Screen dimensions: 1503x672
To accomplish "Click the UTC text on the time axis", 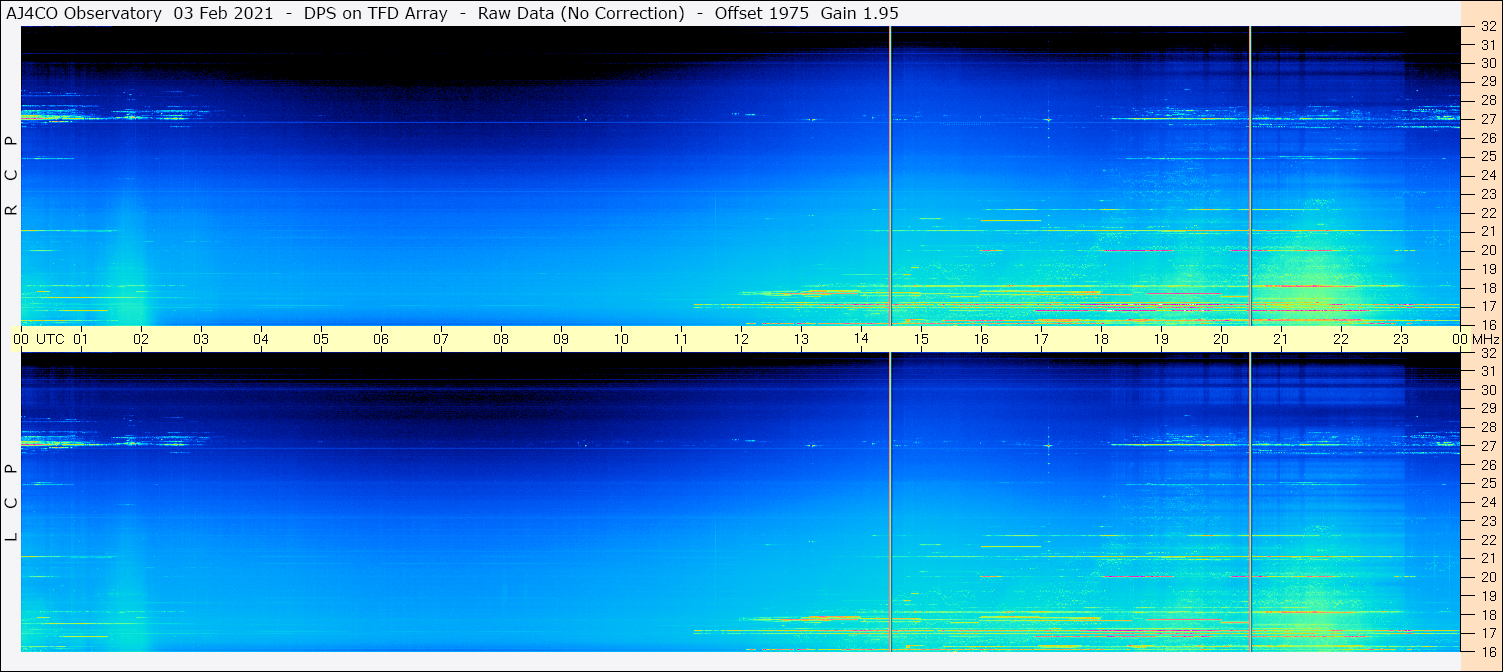I will (x=51, y=339).
